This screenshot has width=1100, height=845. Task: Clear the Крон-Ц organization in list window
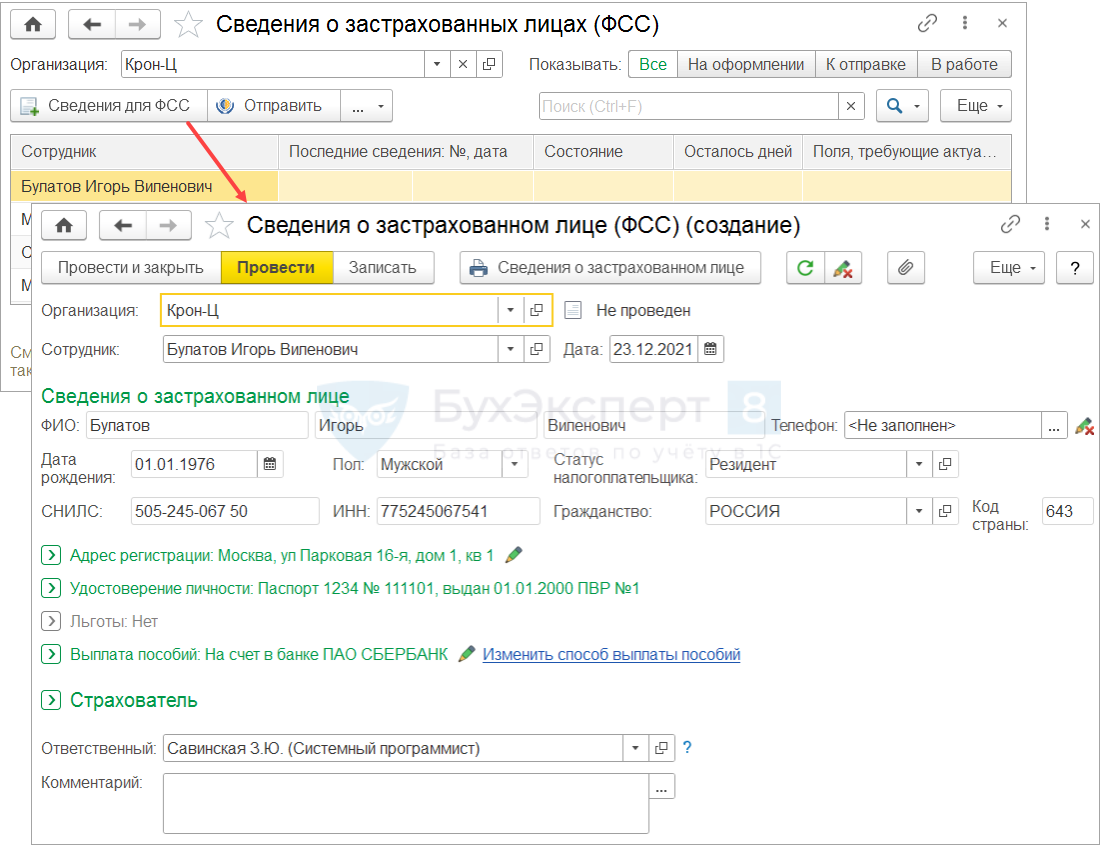[462, 65]
